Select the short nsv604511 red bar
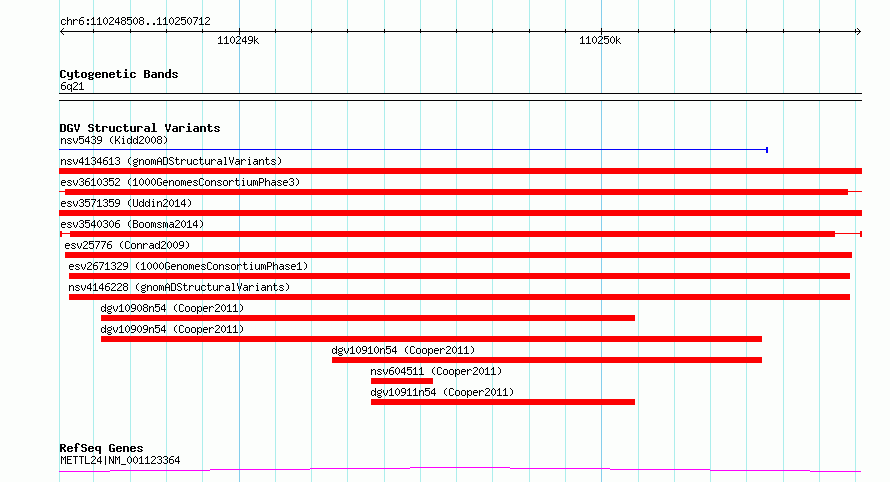890x482 pixels. (402, 381)
